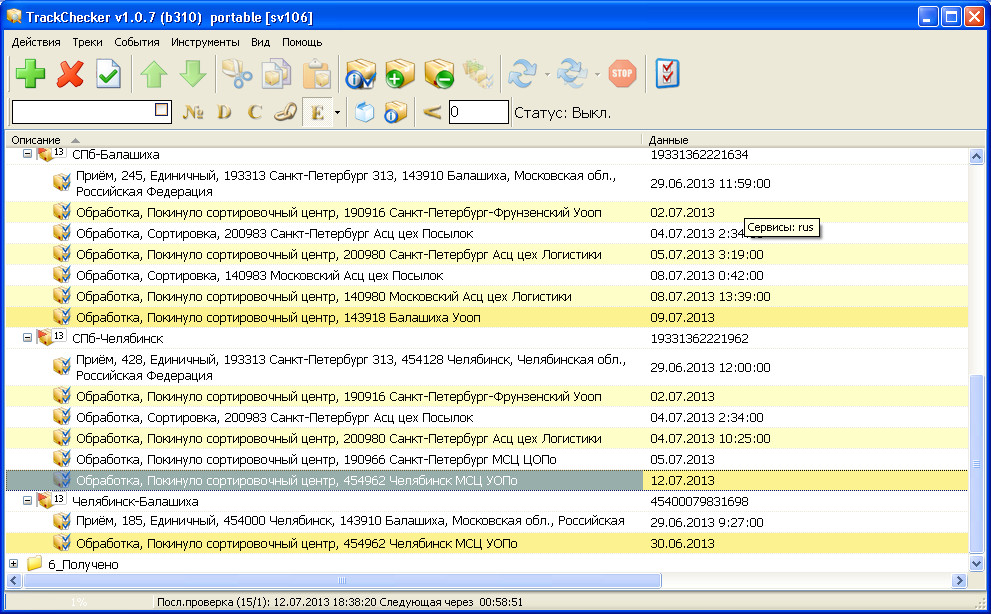Image resolution: width=991 pixels, height=614 pixels.
Task: Click the green up arrow move icon
Action: click(x=153, y=74)
